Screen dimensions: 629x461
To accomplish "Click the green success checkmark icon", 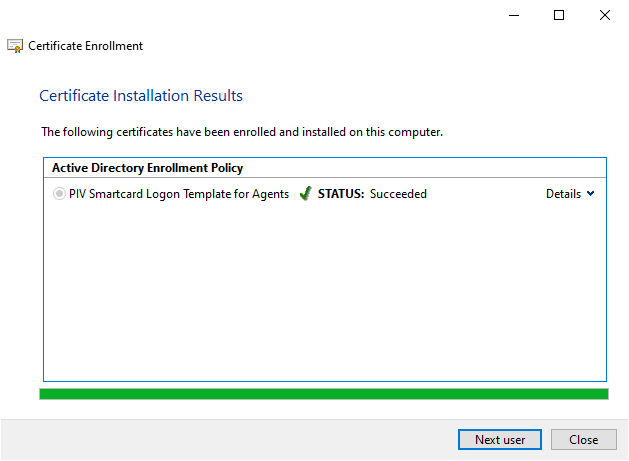I will [305, 194].
